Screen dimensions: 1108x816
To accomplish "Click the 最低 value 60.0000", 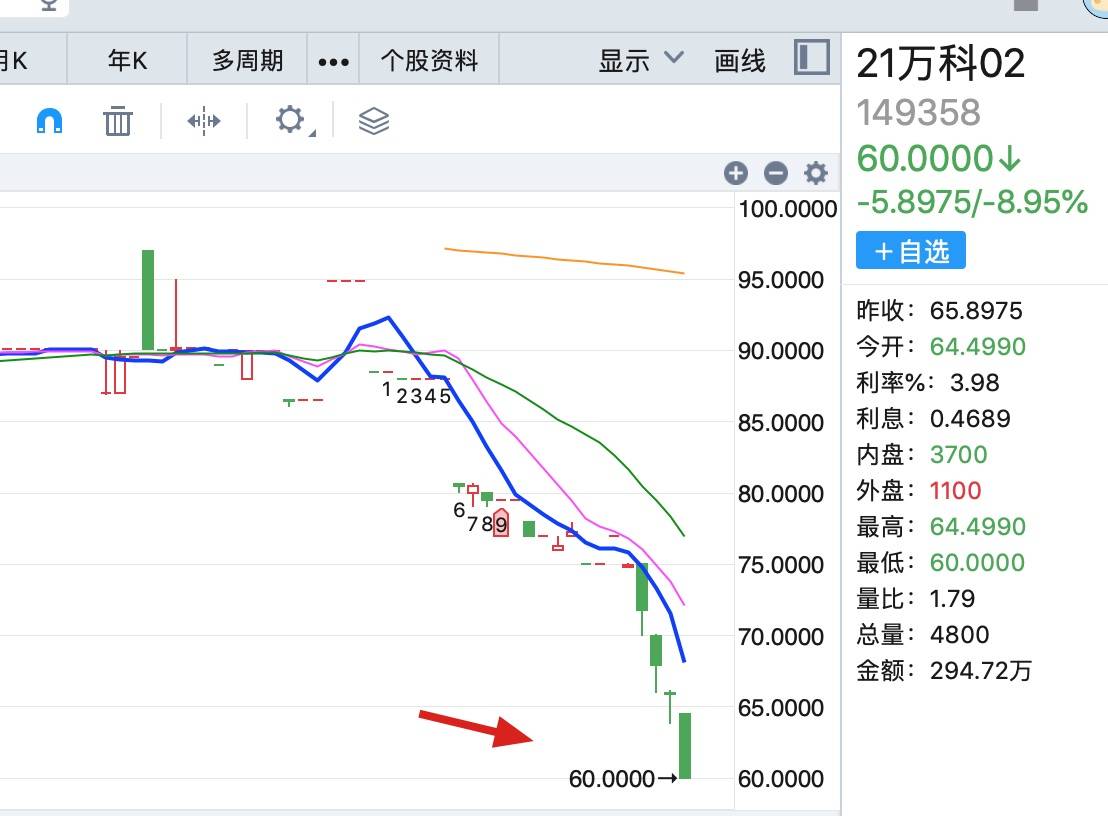I will [977, 562].
